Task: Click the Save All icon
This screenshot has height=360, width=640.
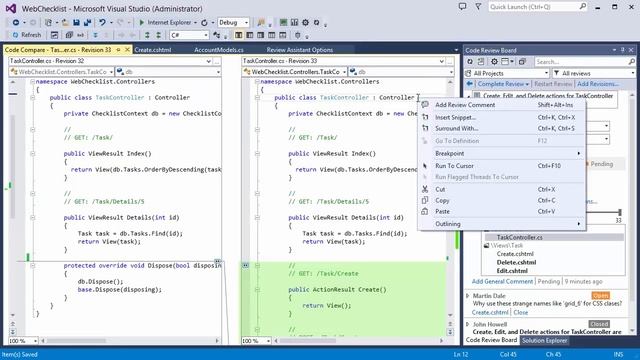Action: pos(87,23)
